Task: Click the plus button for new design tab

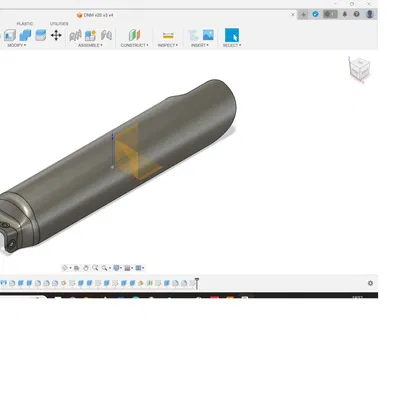Action: coord(303,14)
